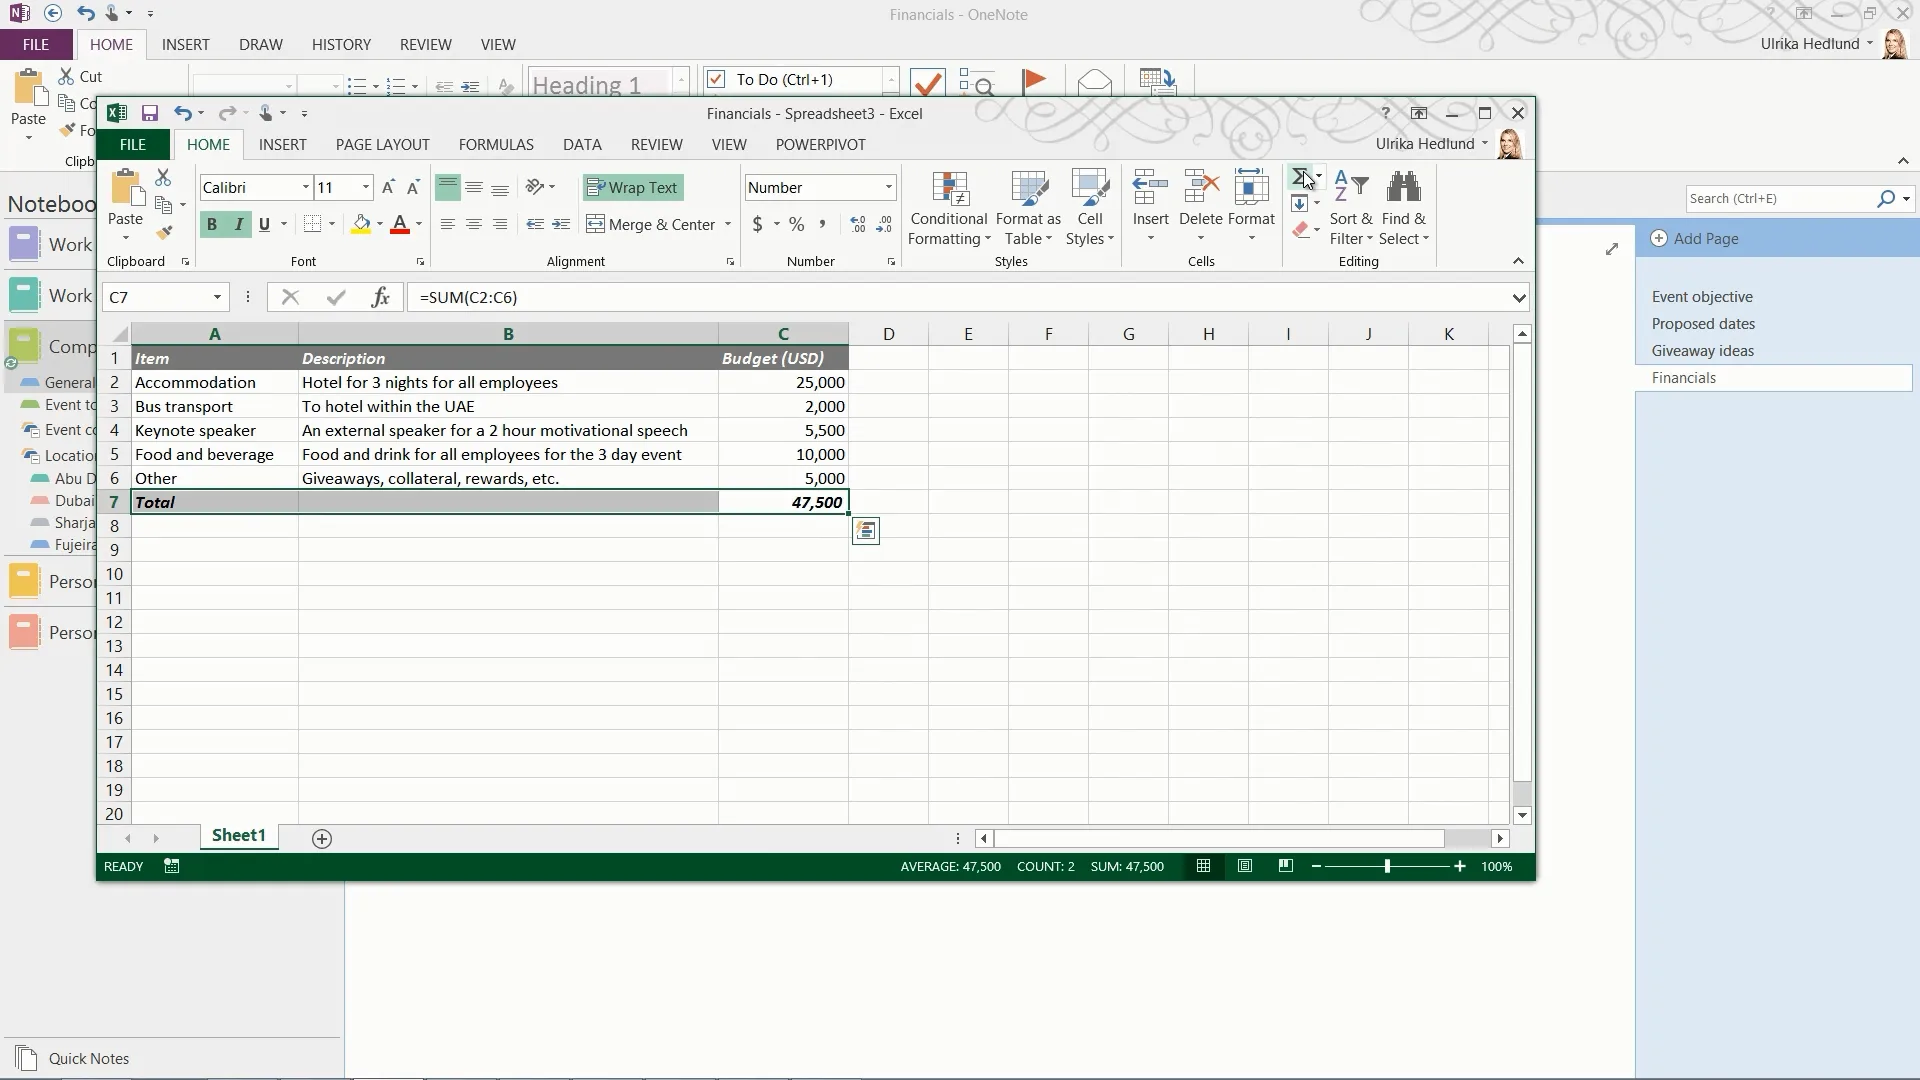This screenshot has height=1080, width=1920.
Task: Open the Financials page in OneNote
Action: tap(1683, 377)
